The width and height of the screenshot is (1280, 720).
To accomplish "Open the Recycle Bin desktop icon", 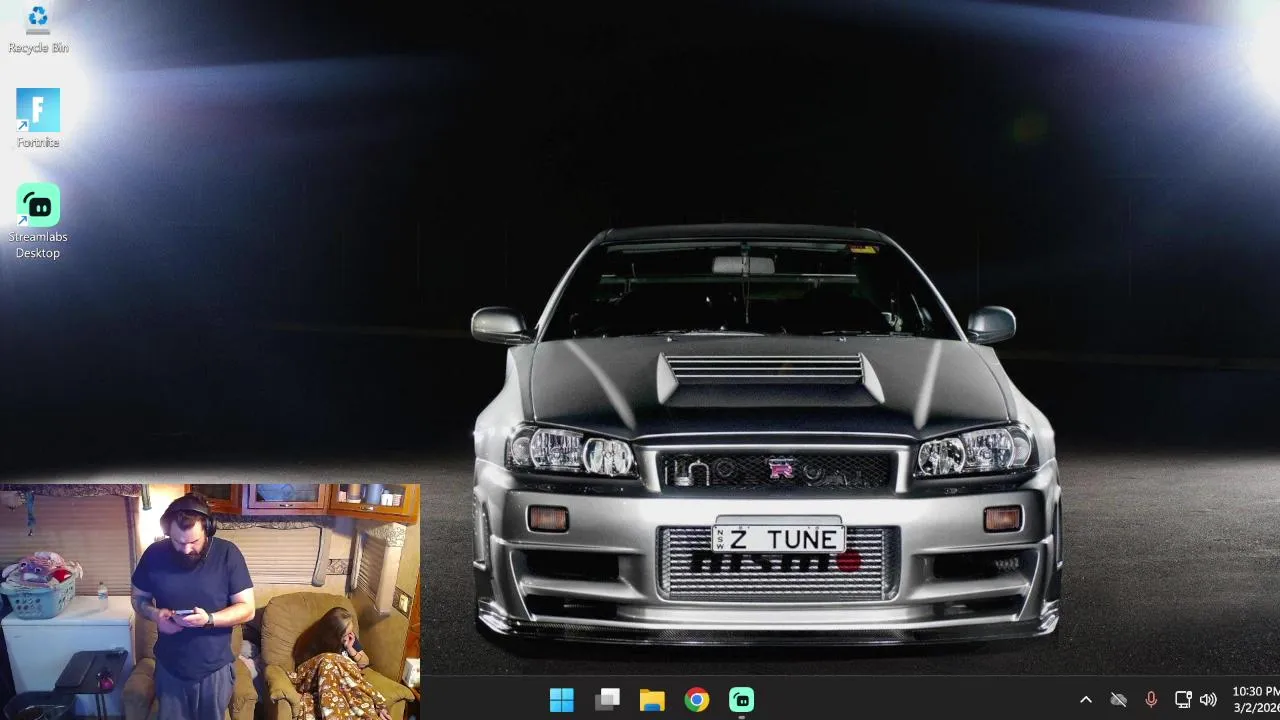I will 38,28.
